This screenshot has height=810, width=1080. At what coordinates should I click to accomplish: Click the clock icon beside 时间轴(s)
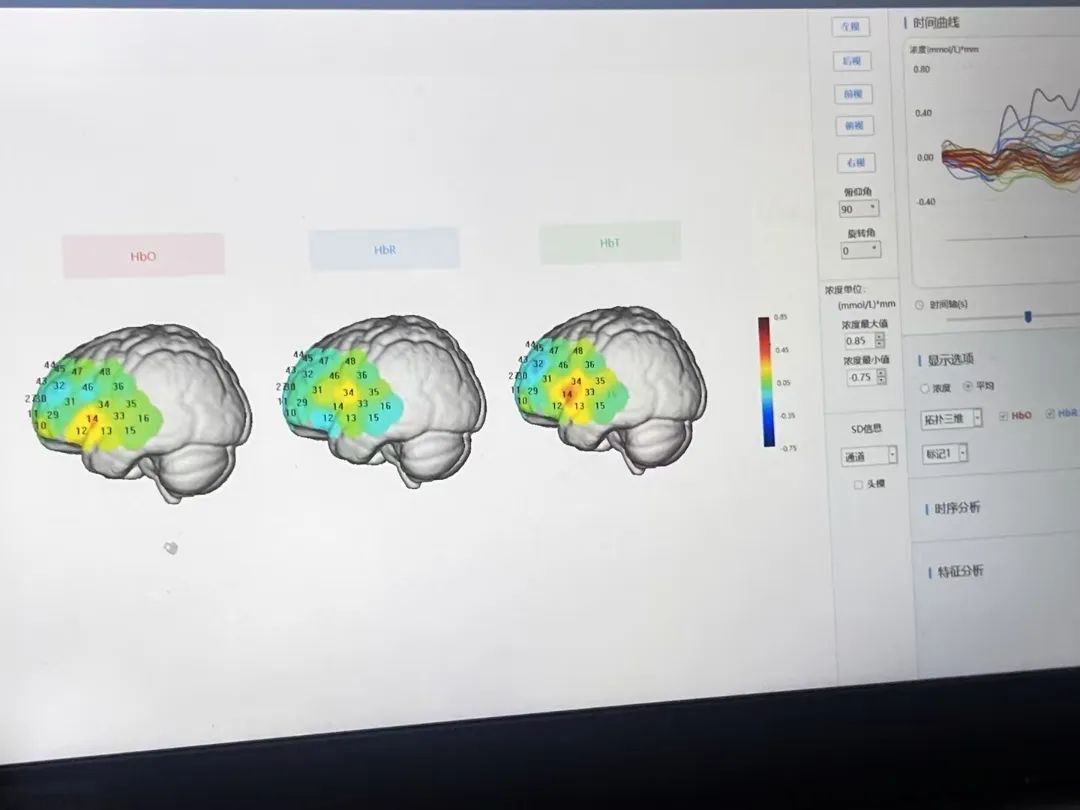point(919,304)
